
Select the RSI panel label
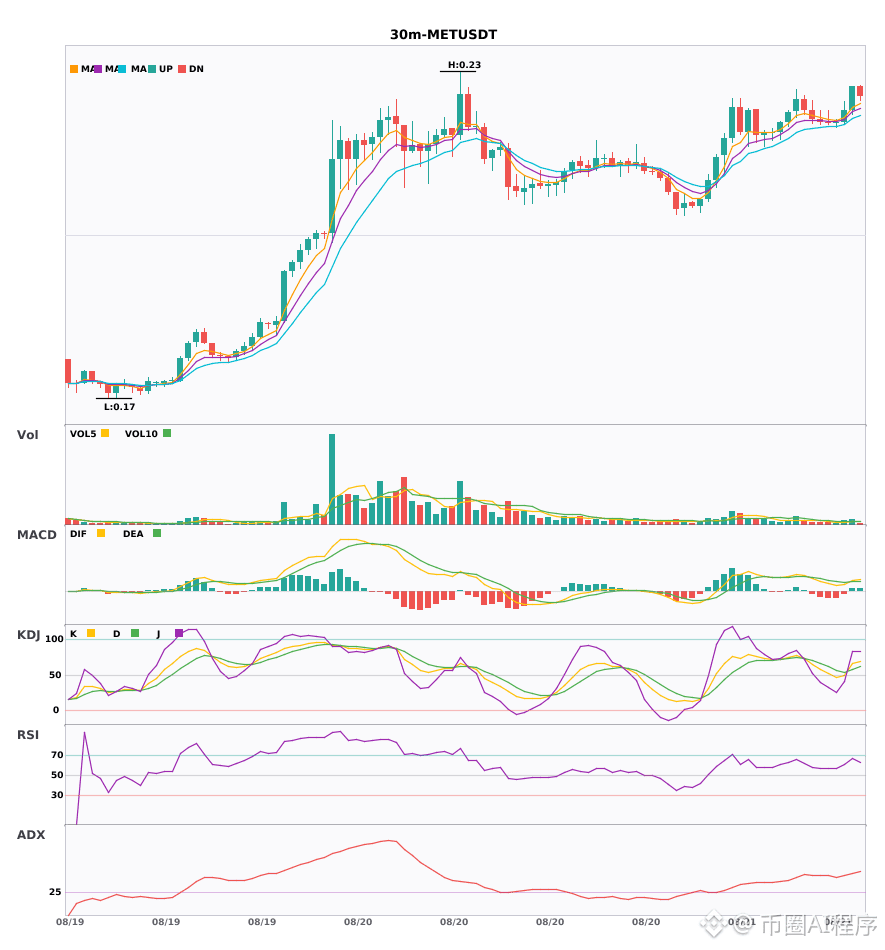(28, 735)
